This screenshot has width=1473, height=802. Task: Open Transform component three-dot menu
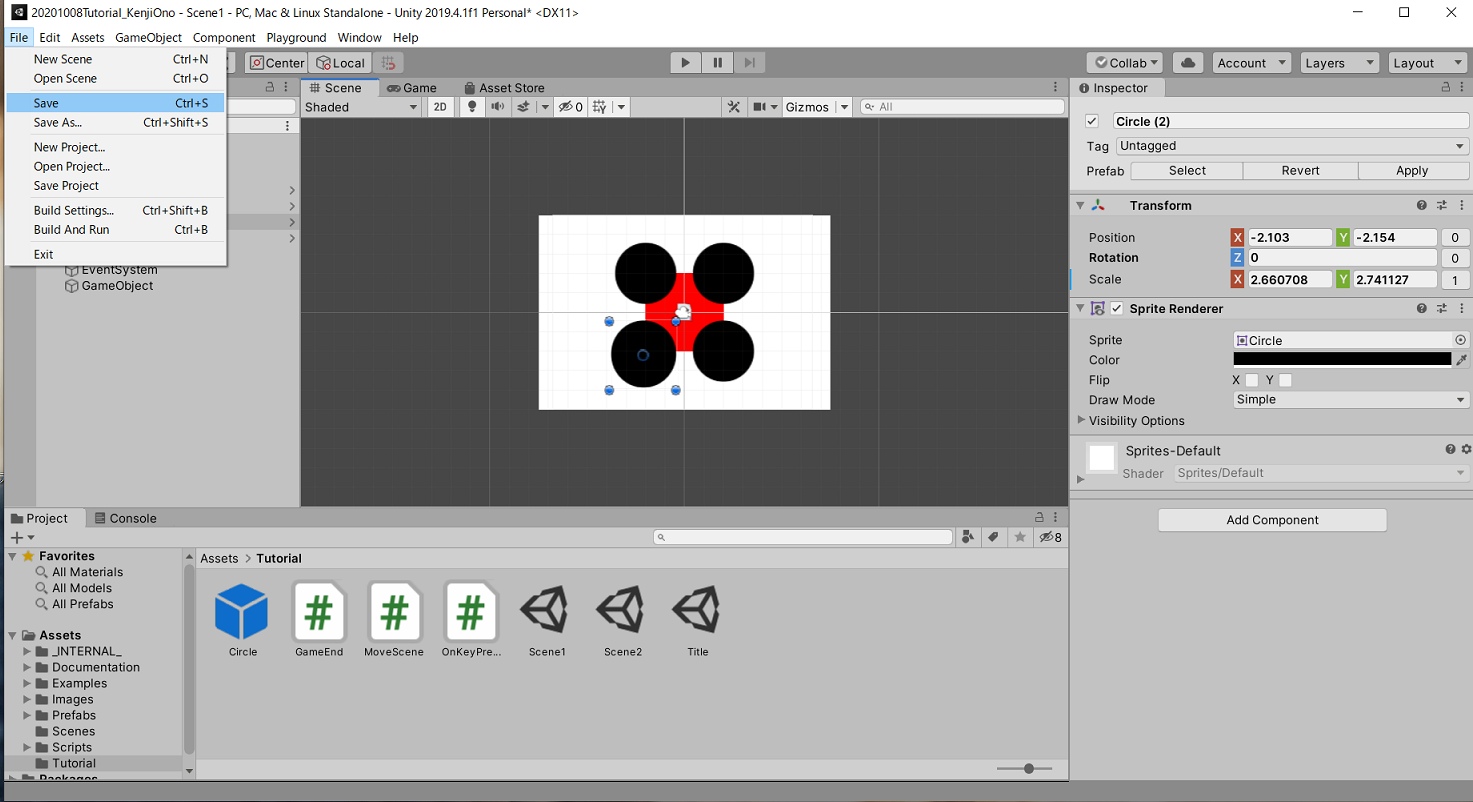click(1460, 205)
